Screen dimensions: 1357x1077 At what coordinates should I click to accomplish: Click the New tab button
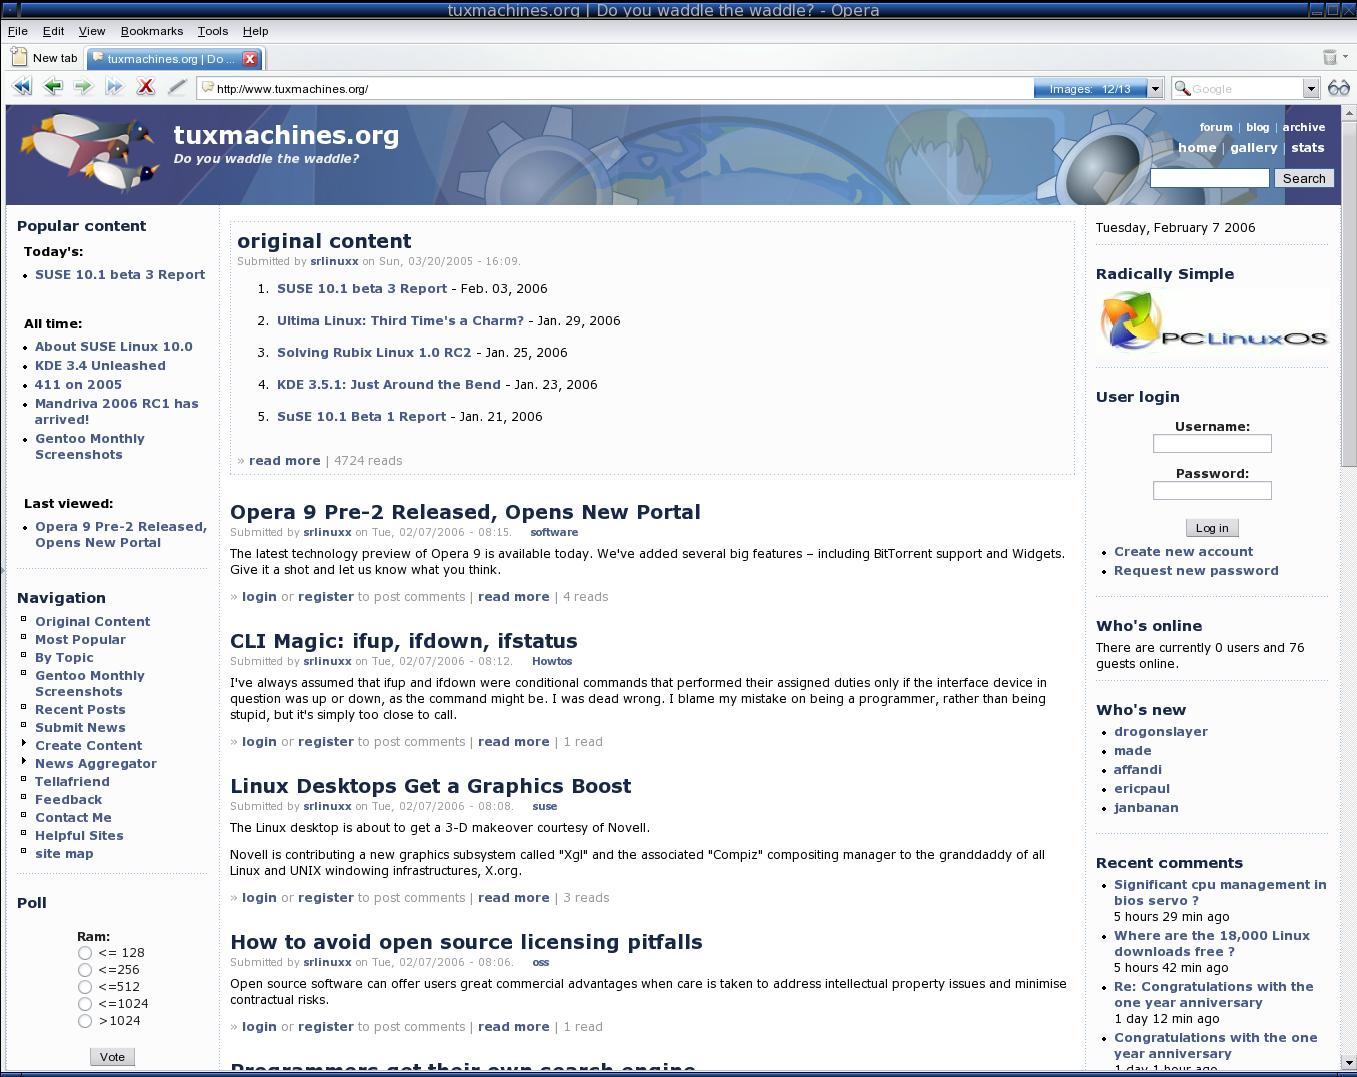pos(45,58)
